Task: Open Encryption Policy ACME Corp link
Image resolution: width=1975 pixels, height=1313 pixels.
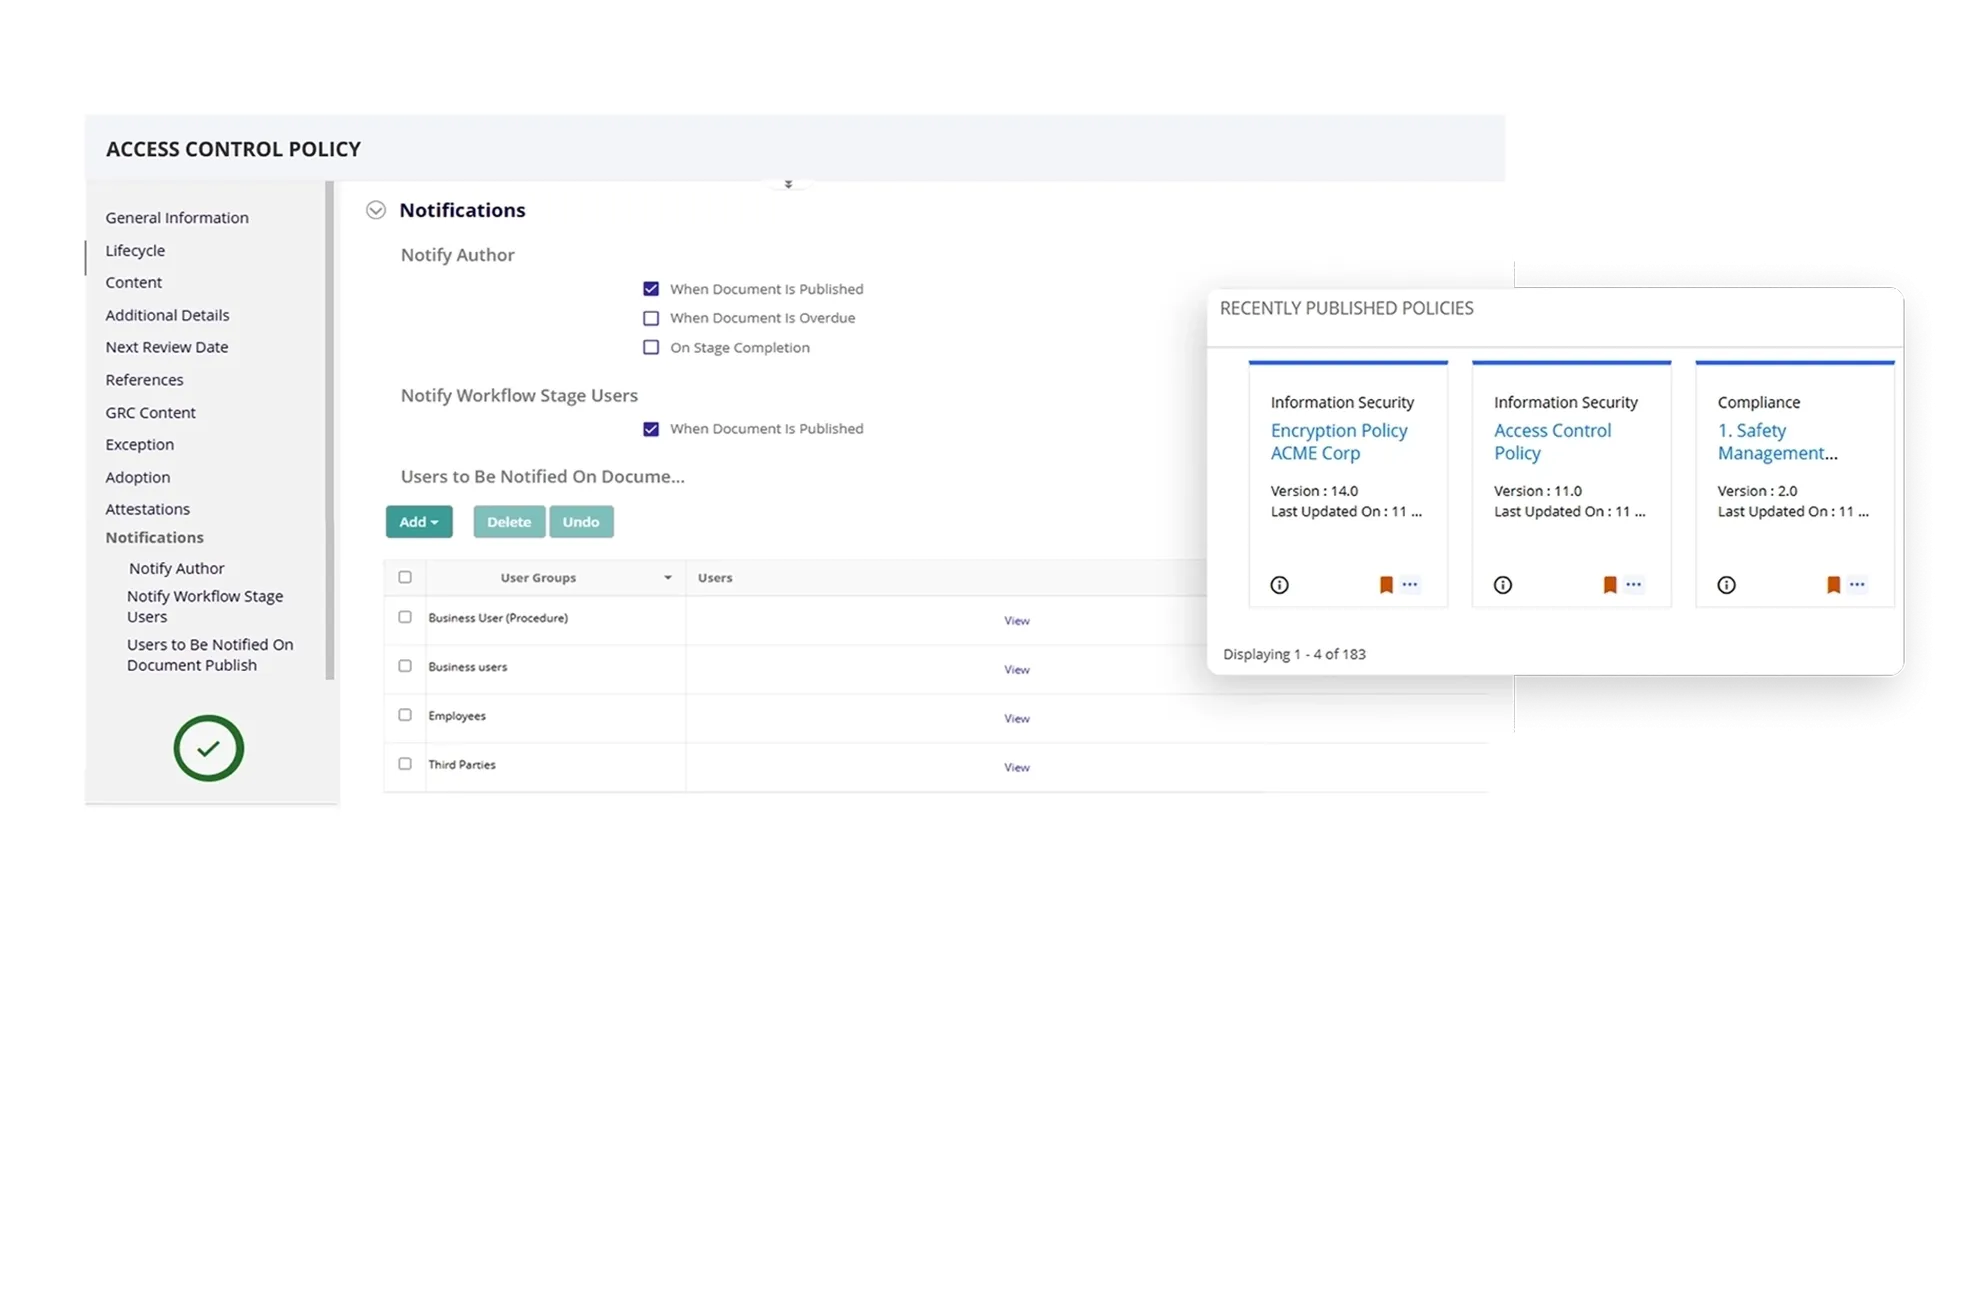Action: (1338, 441)
